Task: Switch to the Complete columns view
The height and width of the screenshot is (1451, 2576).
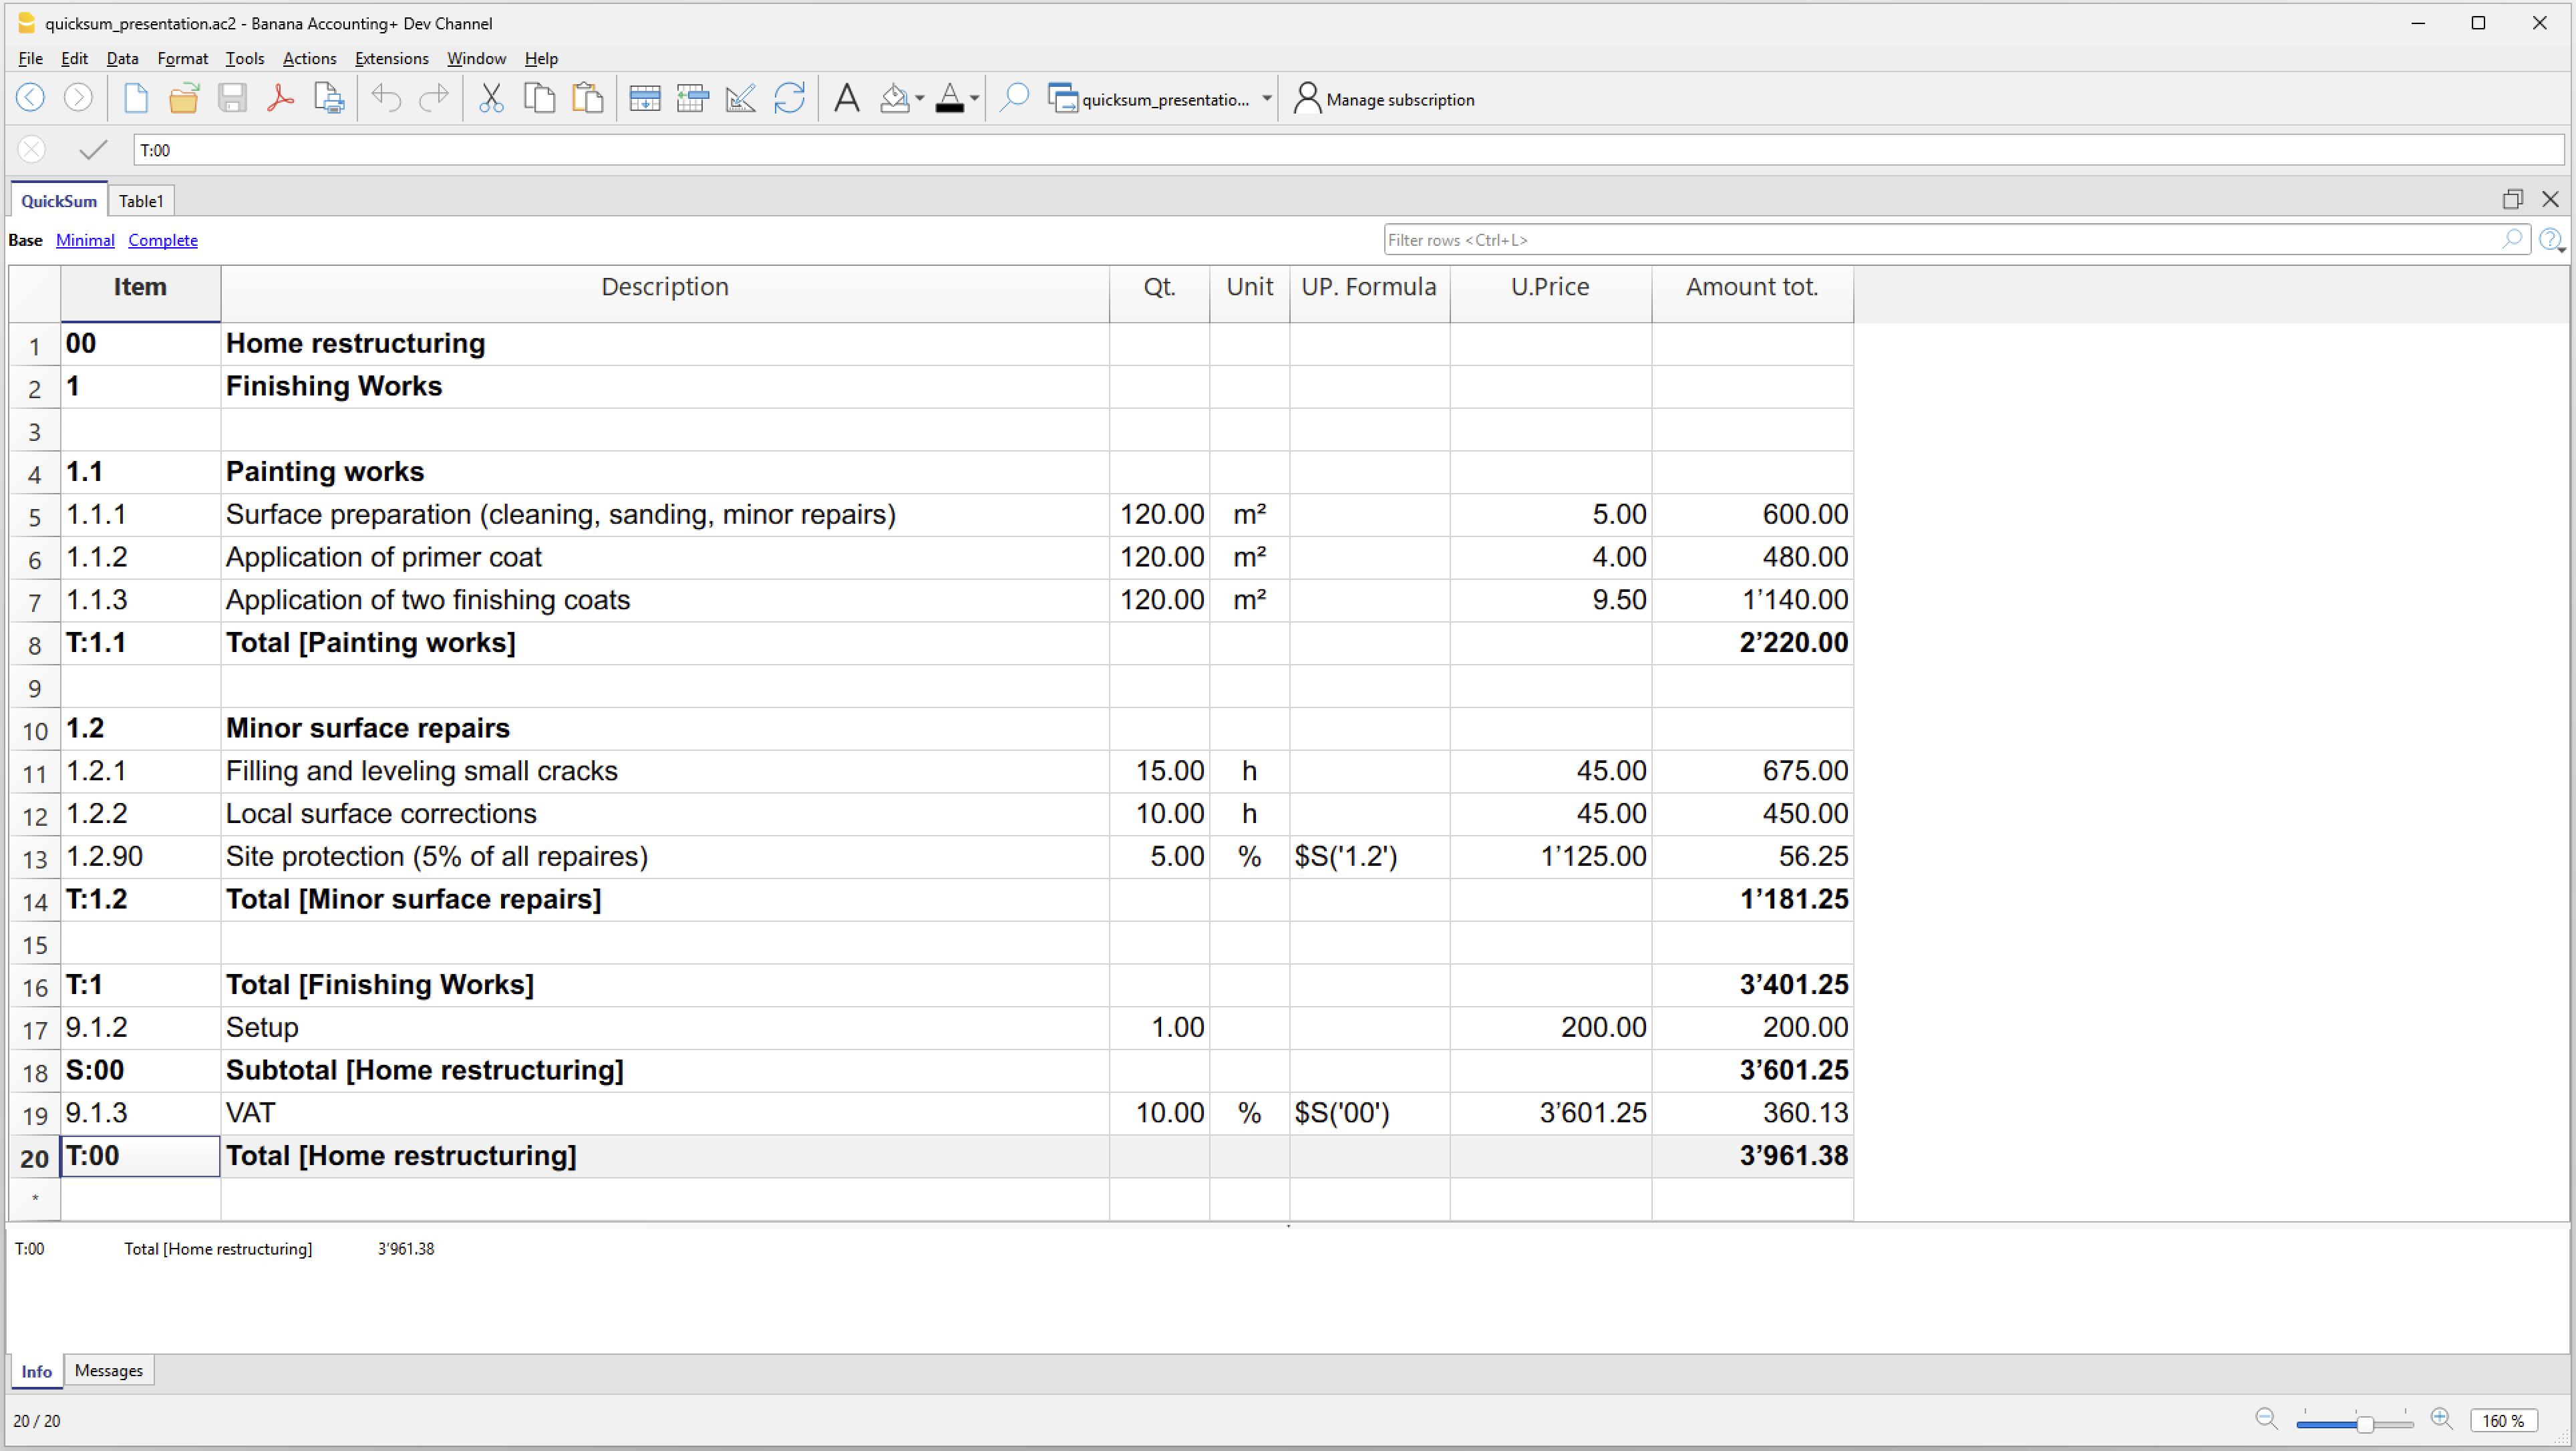Action: point(162,240)
